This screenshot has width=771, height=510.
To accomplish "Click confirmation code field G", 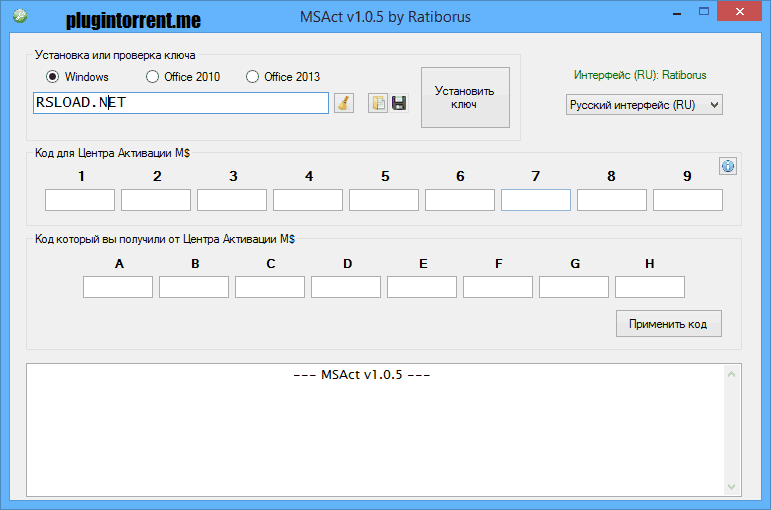I will [x=574, y=287].
